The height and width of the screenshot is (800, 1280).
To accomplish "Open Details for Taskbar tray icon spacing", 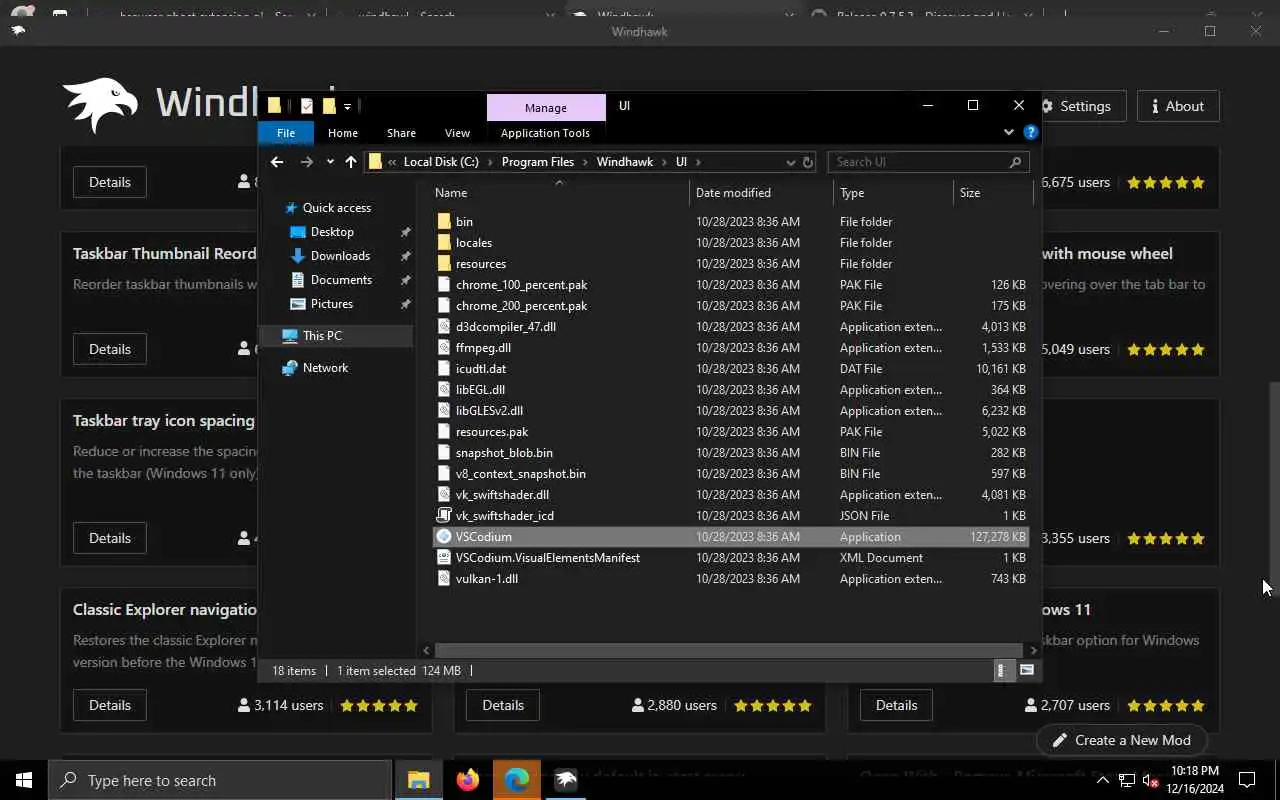I will [109, 538].
